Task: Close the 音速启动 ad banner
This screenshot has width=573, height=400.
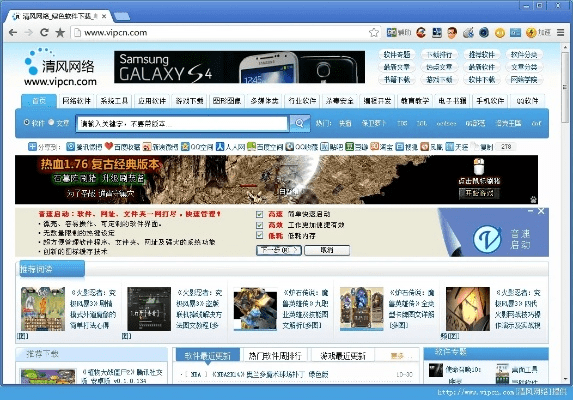Action: tap(541, 211)
